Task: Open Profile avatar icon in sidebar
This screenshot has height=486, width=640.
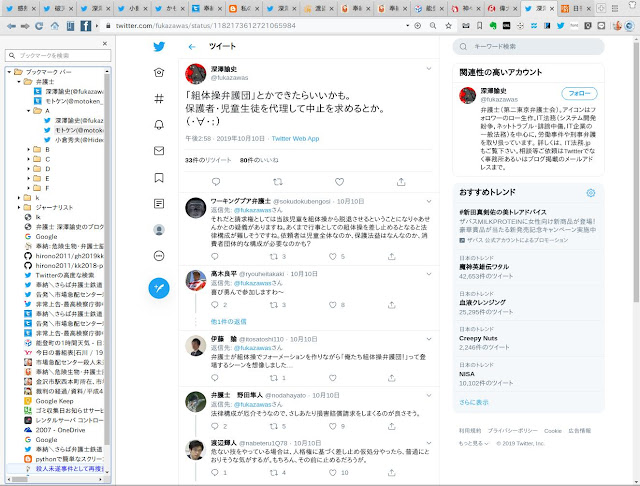Action: (159, 230)
